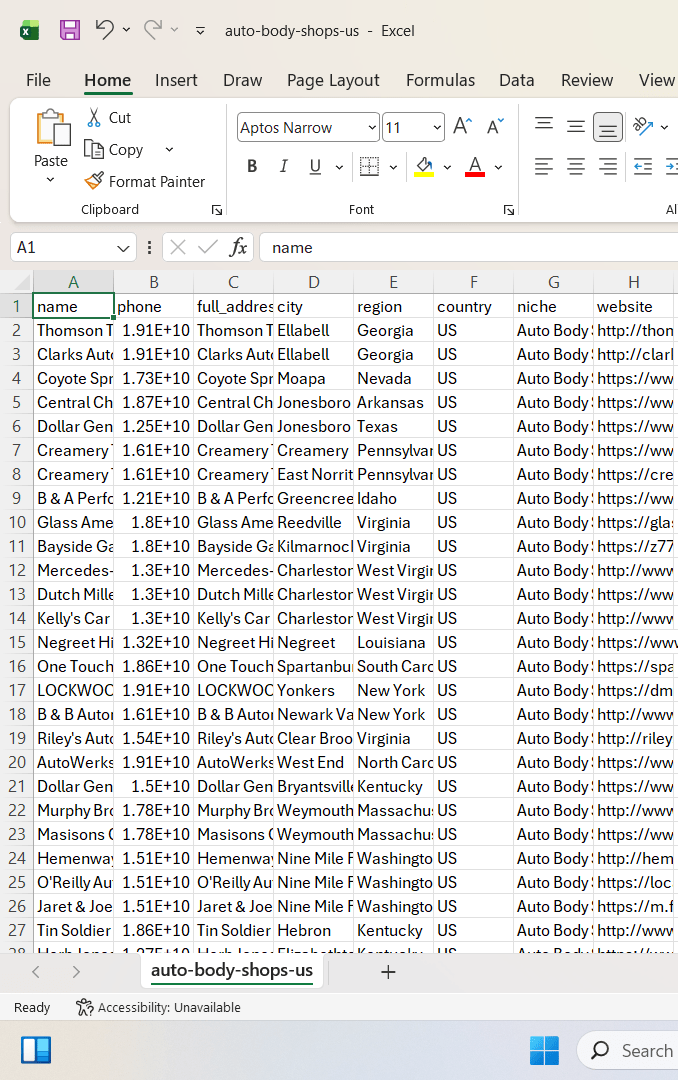Open the Formulas tab

tap(440, 80)
